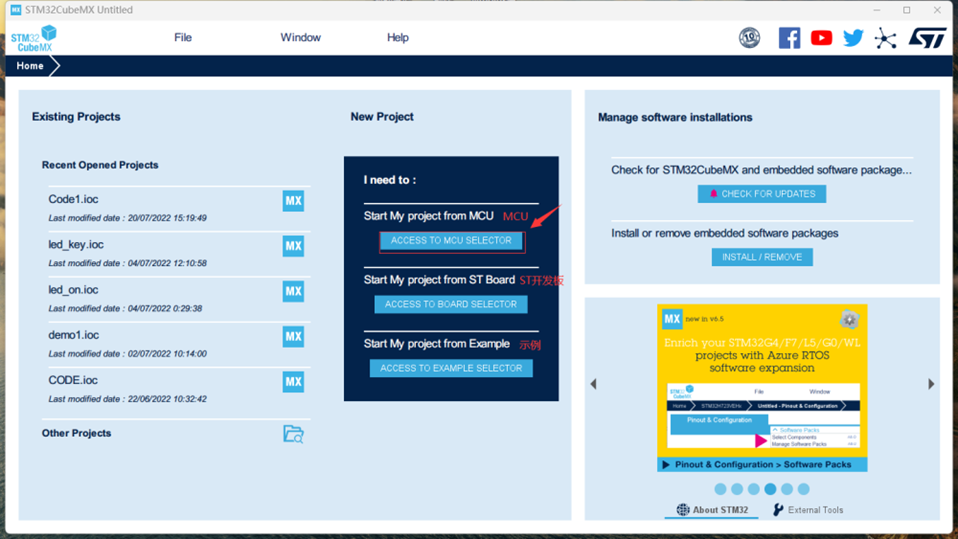Select the second carousel dot
The width and height of the screenshot is (958, 539).
737,489
